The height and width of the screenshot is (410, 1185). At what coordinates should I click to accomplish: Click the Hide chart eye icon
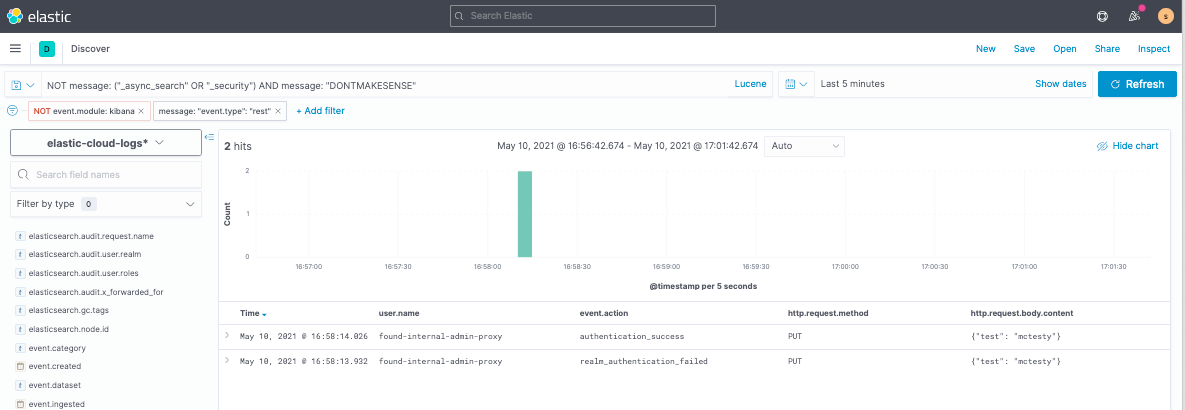coord(1102,146)
